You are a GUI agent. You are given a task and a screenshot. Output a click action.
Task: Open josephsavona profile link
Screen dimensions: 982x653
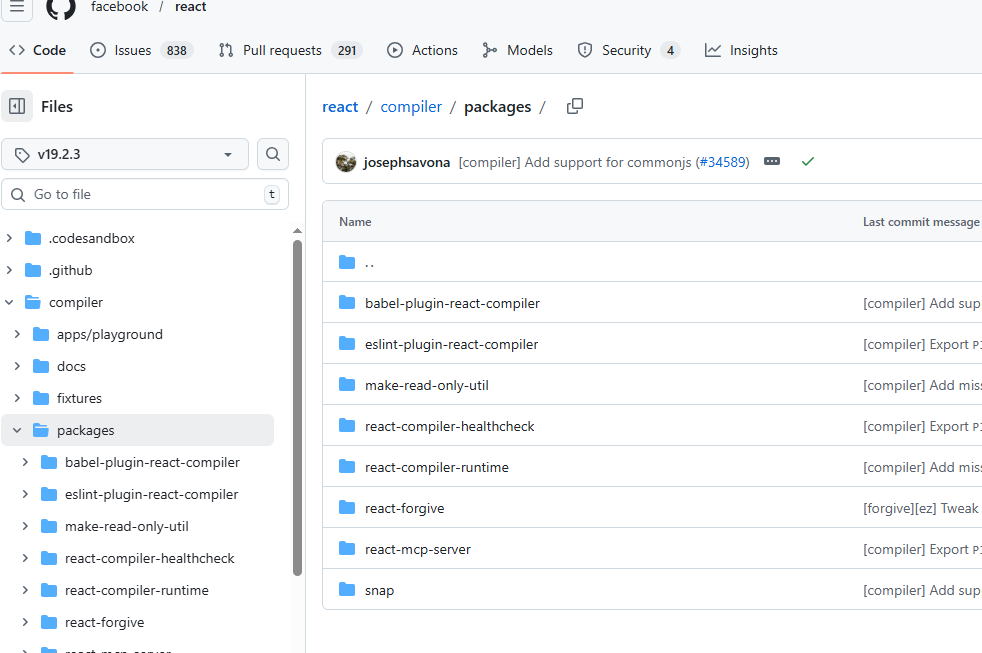[x=406, y=162]
